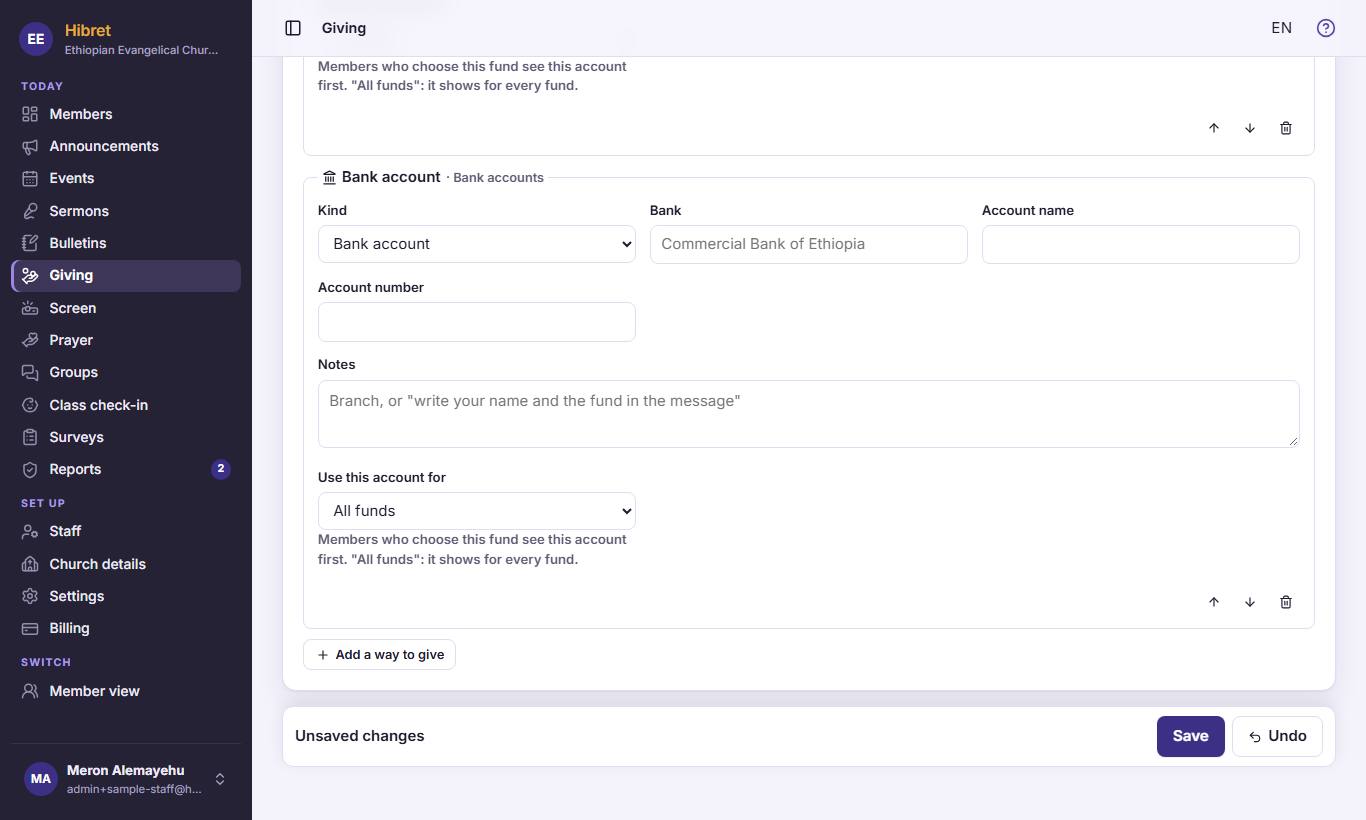This screenshot has height=820, width=1366.
Task: Click the Billing card icon
Action: tap(30, 628)
